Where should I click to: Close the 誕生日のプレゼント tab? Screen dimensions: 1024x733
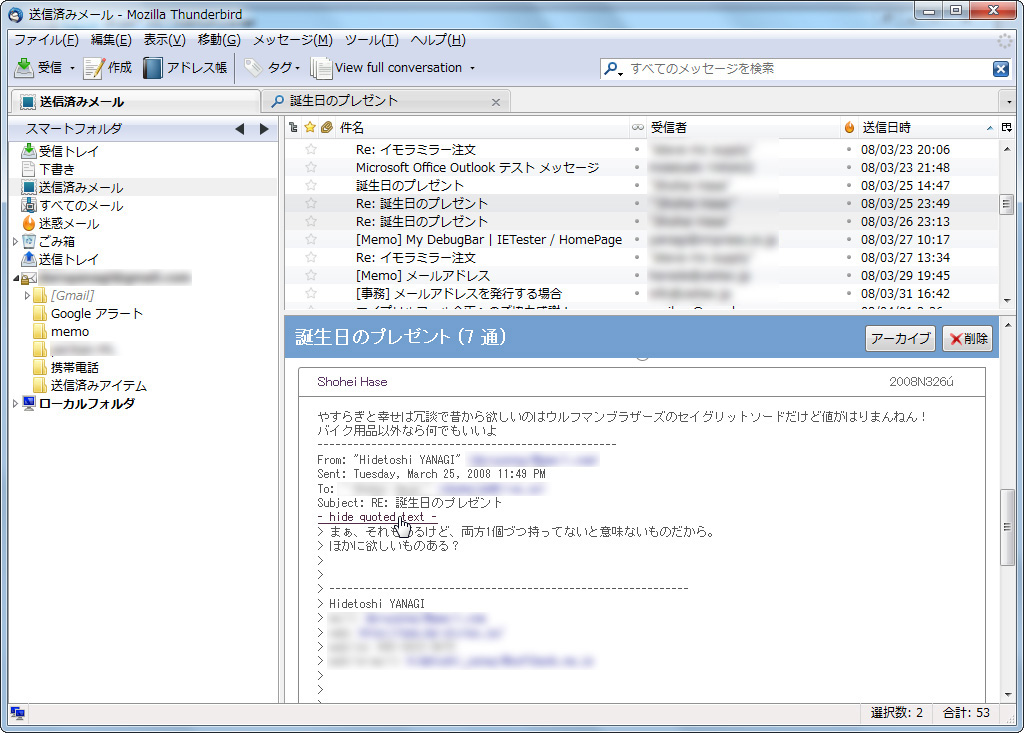click(496, 102)
